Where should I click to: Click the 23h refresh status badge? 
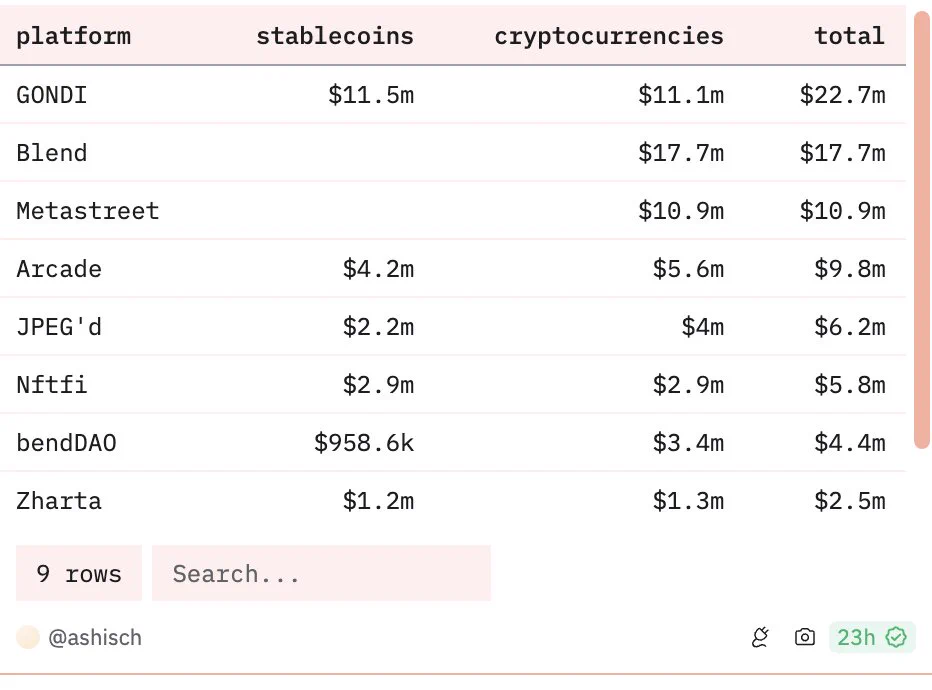pyautogui.click(x=872, y=637)
